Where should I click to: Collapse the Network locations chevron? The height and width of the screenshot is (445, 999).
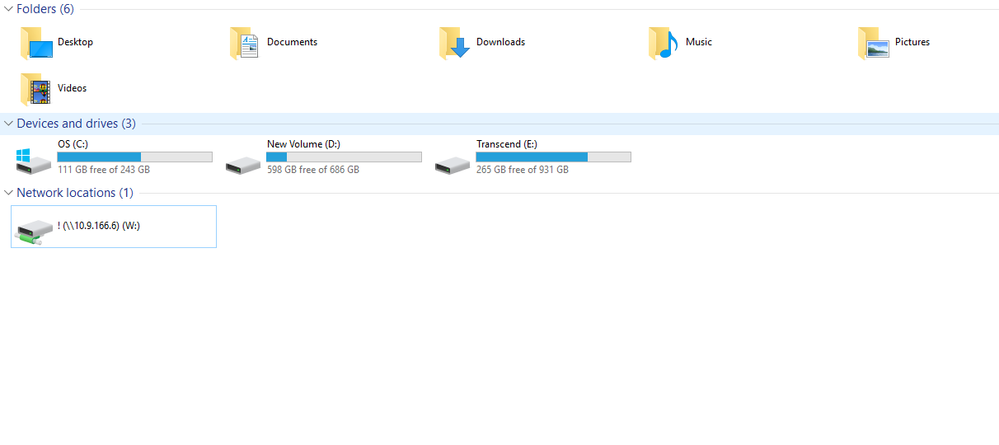pos(9,193)
